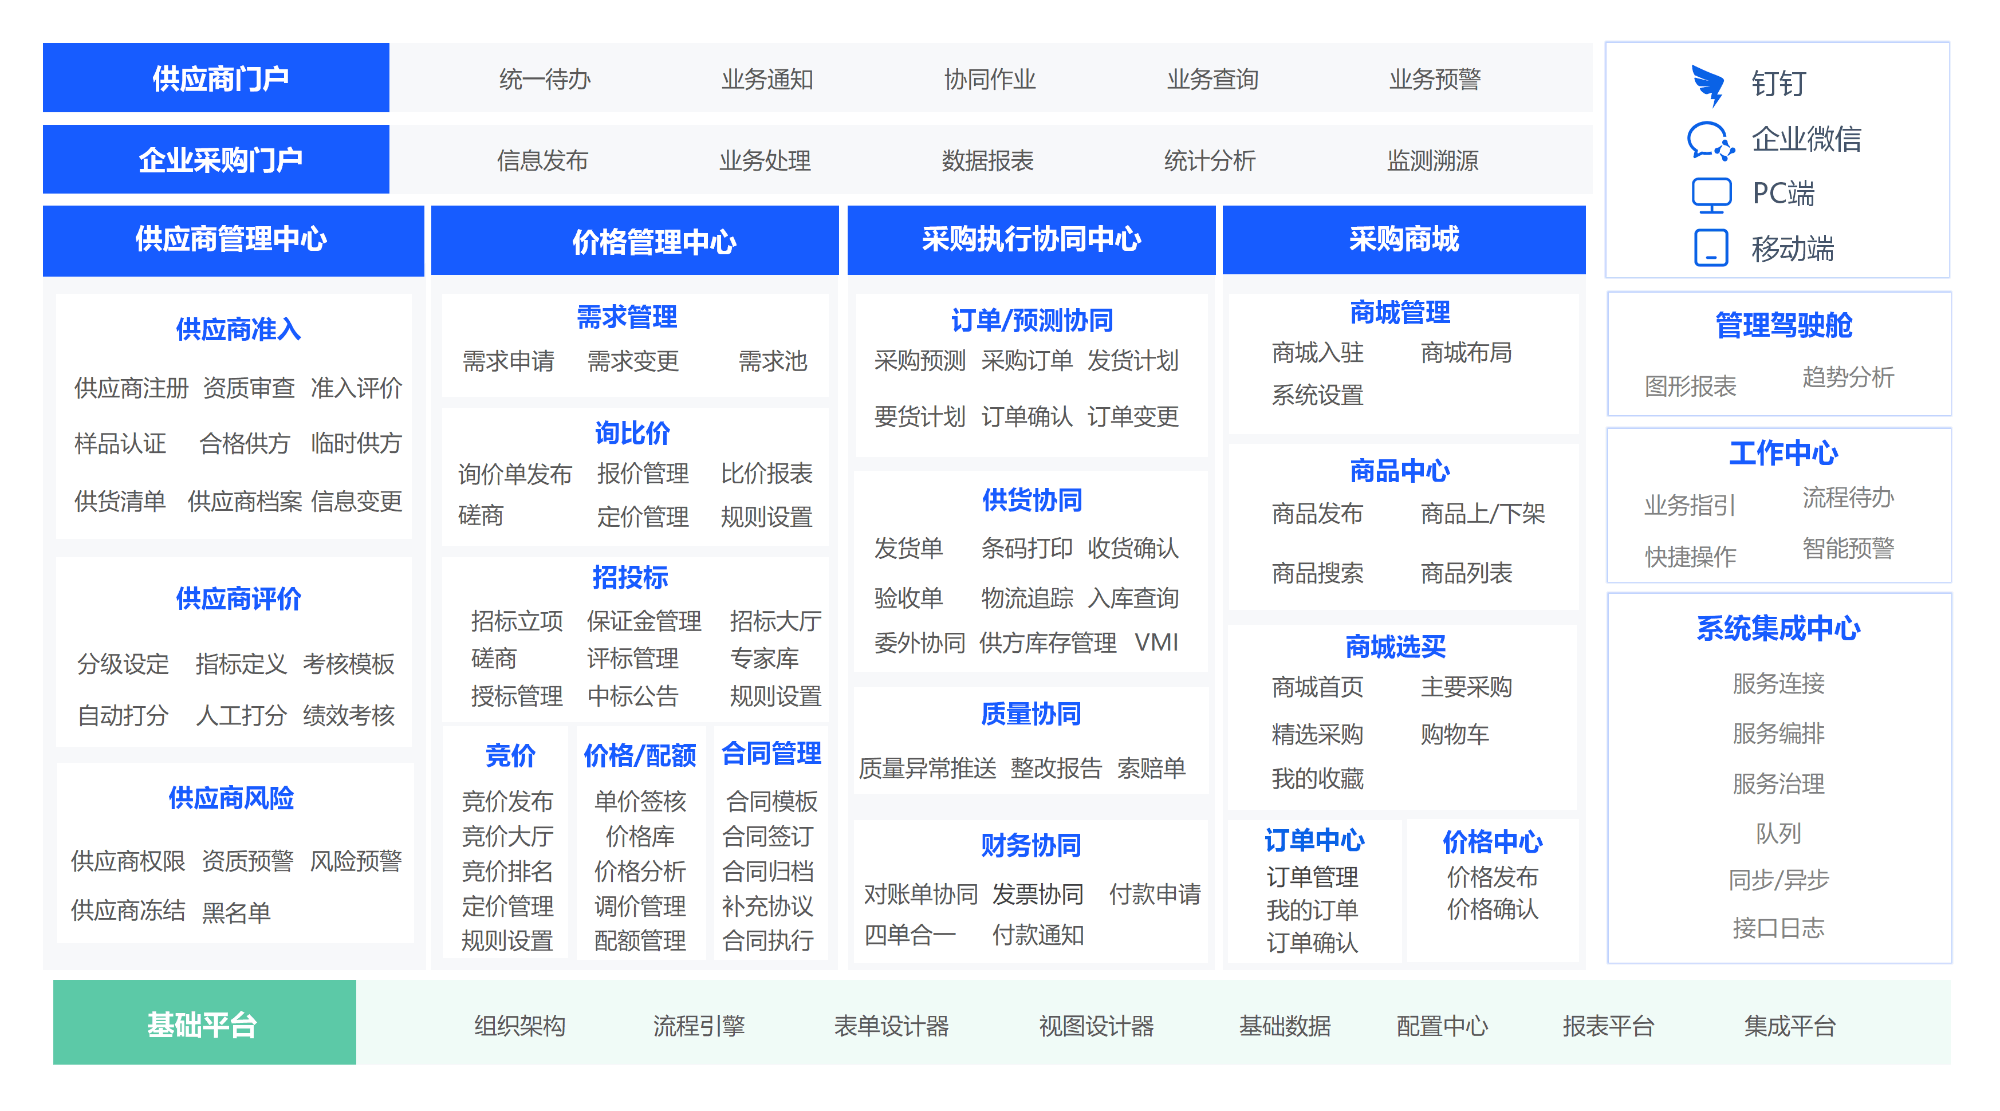
Task: Click the 移动端 tablet icon
Action: click(1711, 247)
